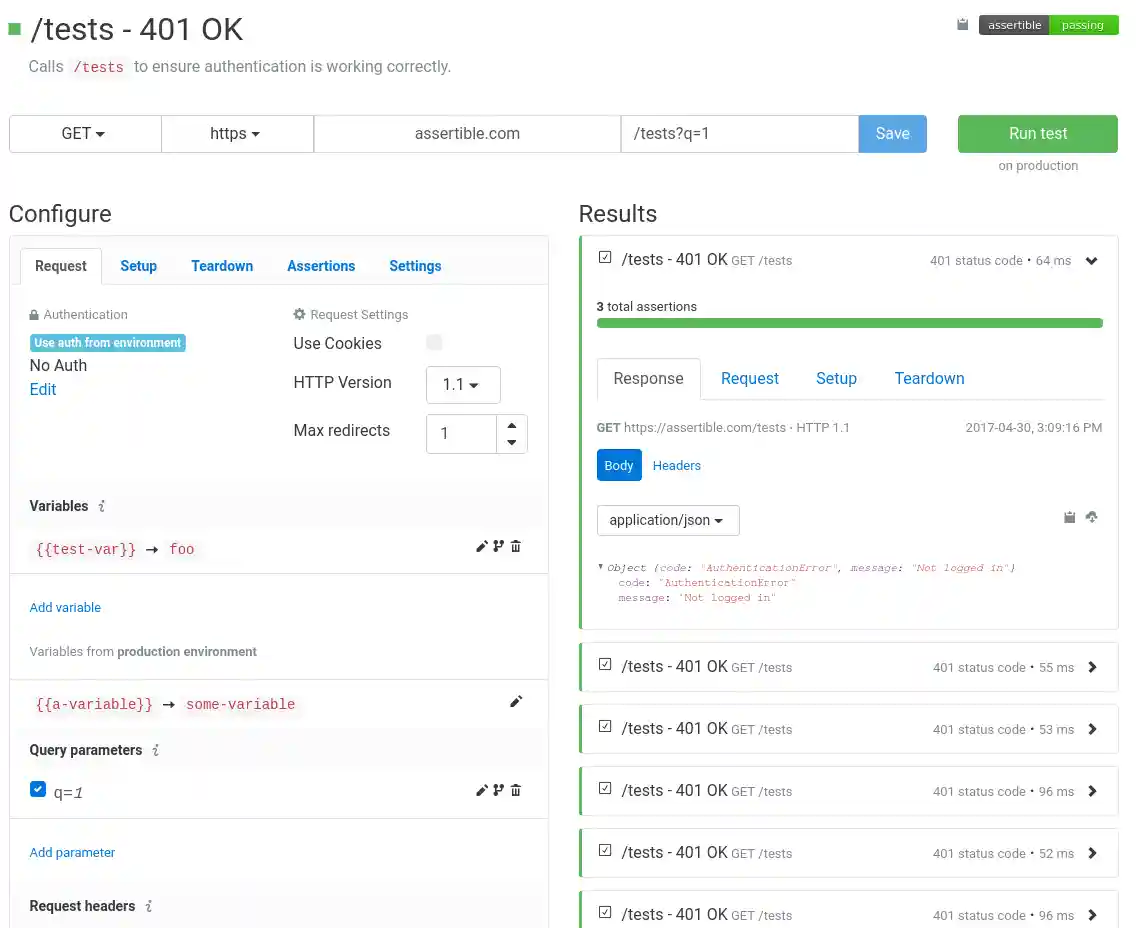Enable the Use Cookies toggle

tap(434, 342)
